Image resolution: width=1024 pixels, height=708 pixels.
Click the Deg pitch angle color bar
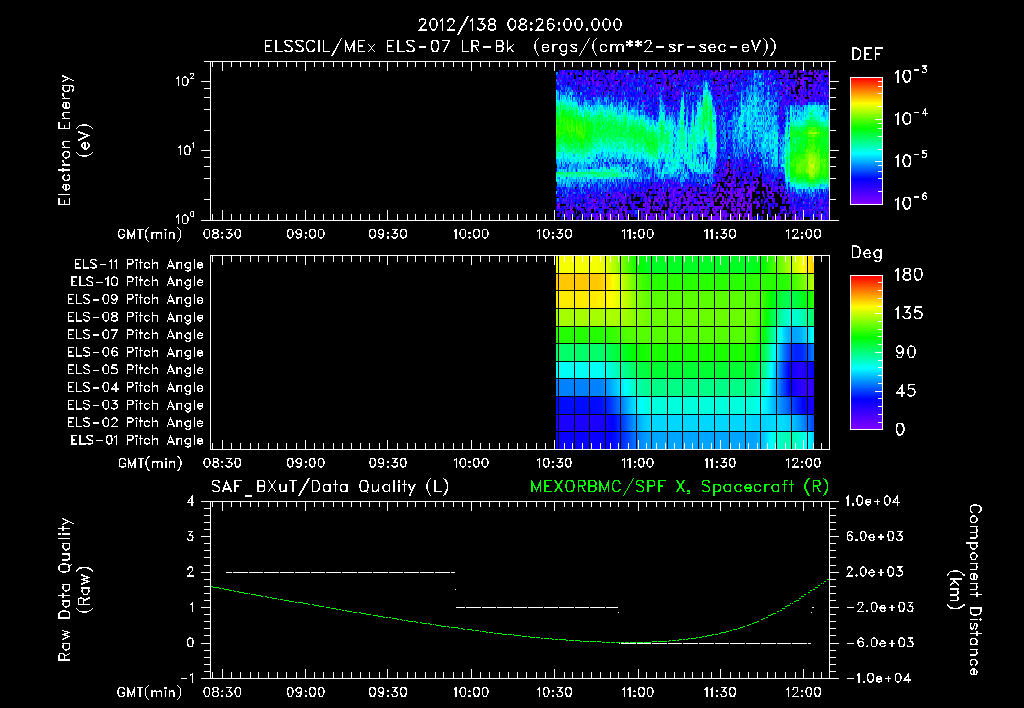(x=866, y=353)
